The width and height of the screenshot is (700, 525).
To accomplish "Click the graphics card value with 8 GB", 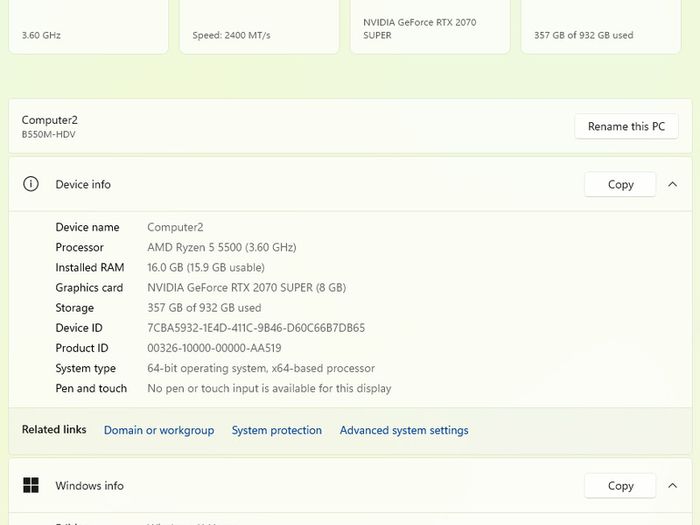I will pos(246,288).
